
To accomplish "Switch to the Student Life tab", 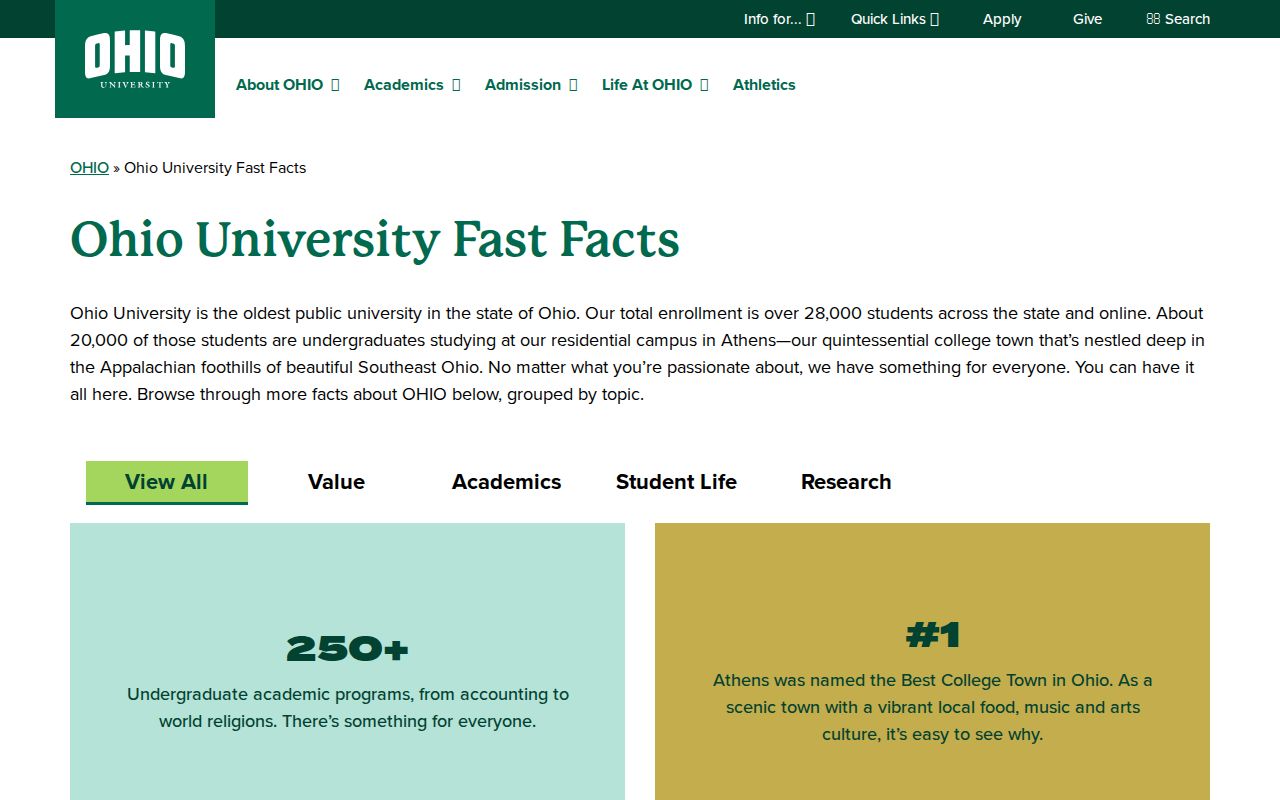I will (x=676, y=482).
